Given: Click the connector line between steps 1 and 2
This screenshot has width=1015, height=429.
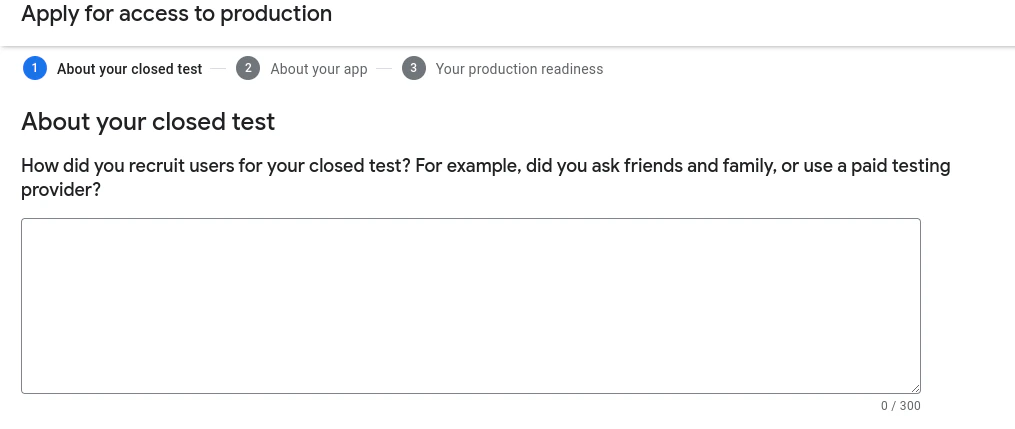Looking at the screenshot, I should coord(219,69).
